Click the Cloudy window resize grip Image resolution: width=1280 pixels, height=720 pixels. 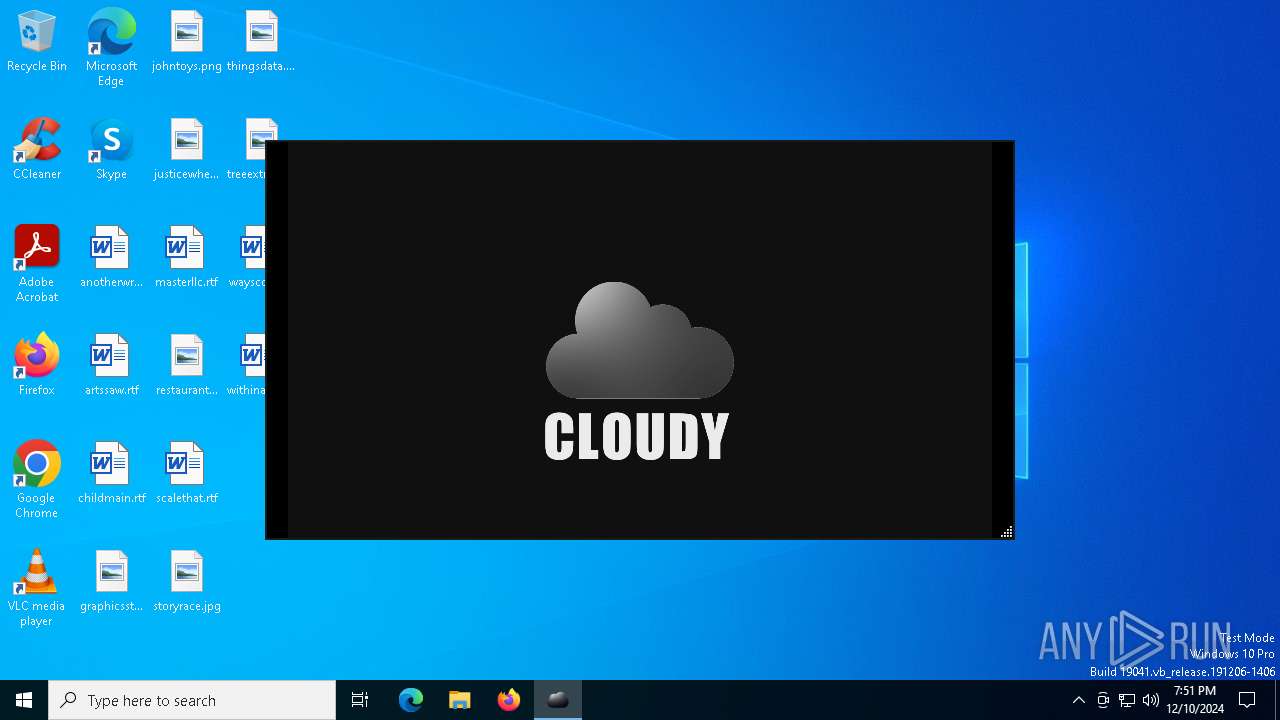point(1006,532)
